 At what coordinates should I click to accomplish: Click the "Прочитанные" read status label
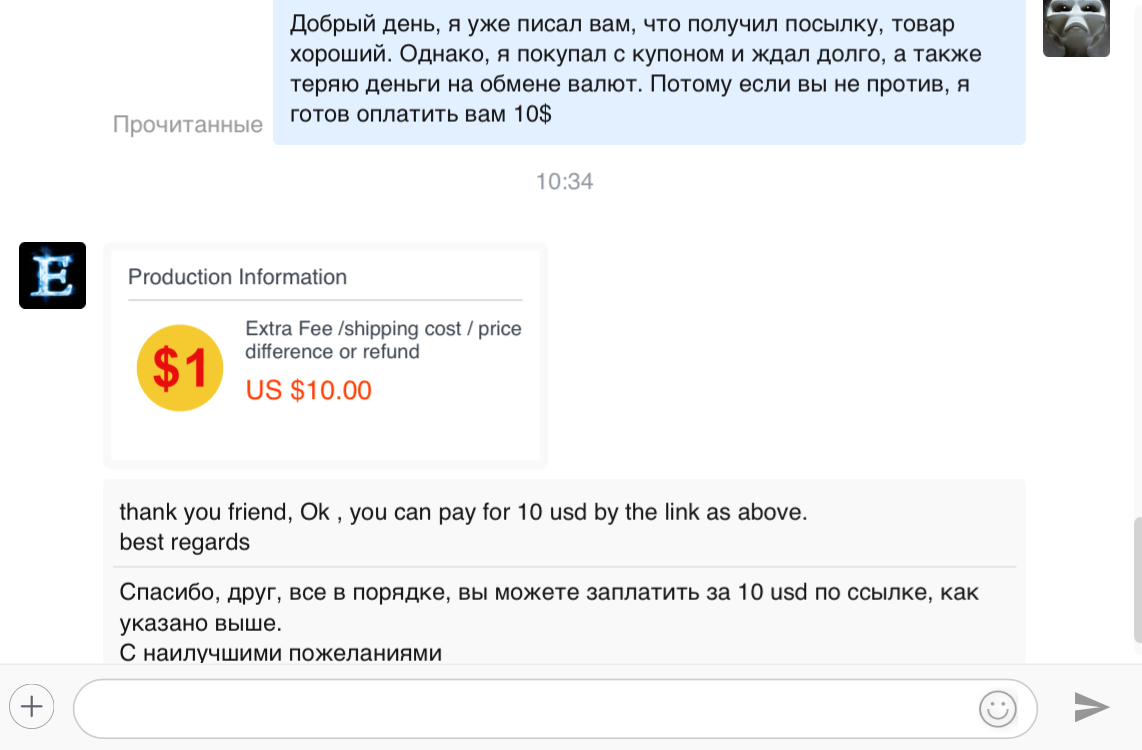[x=188, y=125]
